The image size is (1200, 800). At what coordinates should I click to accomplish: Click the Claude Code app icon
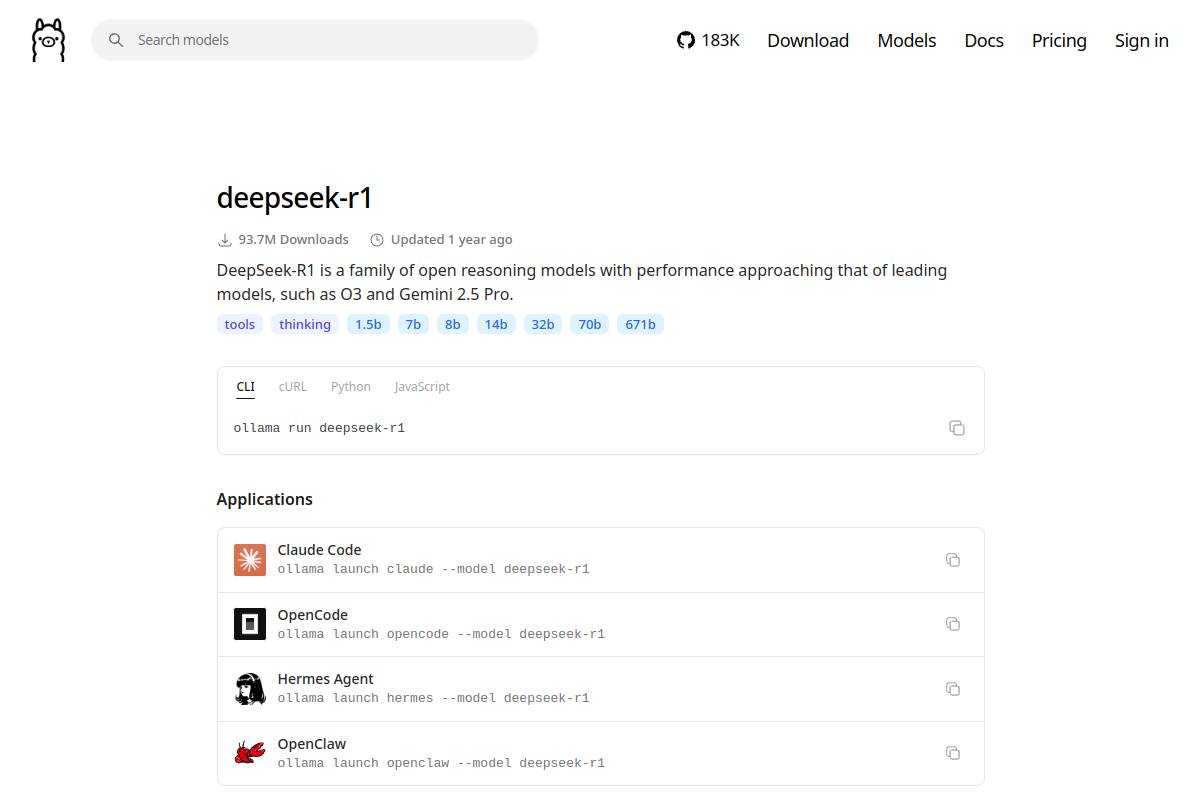250,560
